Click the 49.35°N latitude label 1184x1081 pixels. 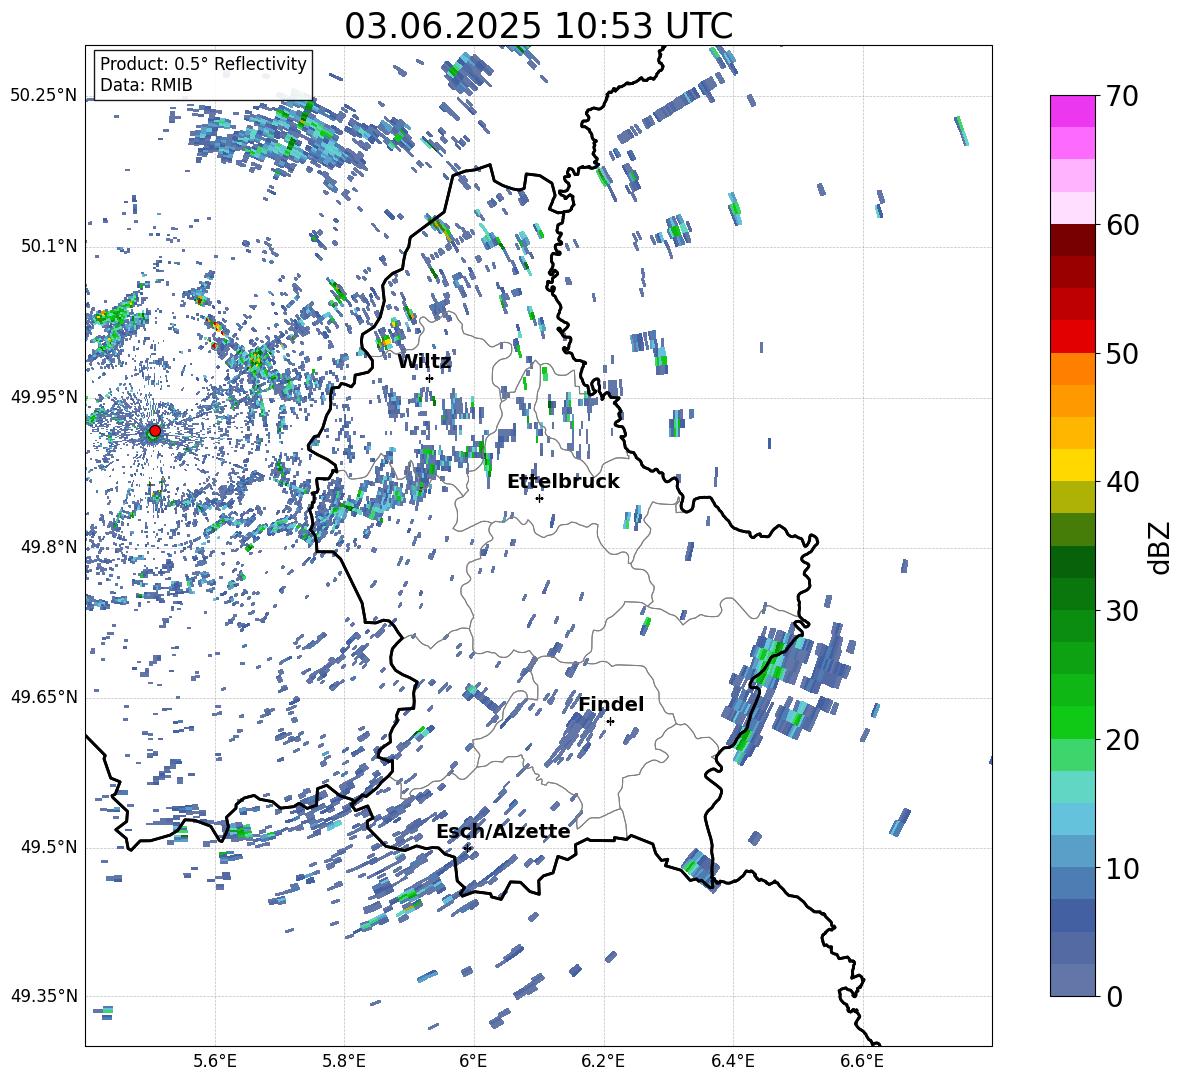coord(44,996)
